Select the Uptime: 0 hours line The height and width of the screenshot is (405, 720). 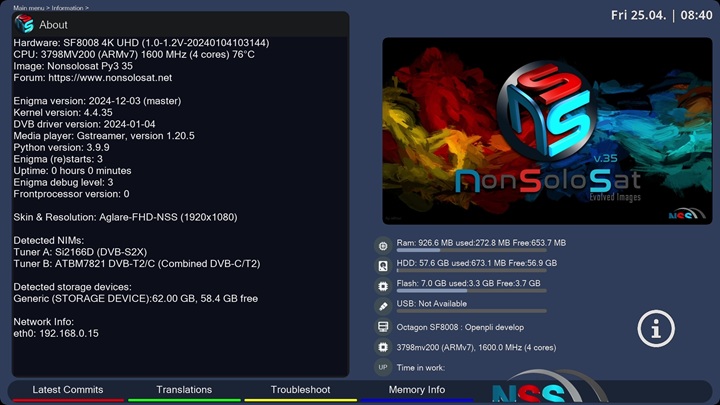click(x=73, y=171)
